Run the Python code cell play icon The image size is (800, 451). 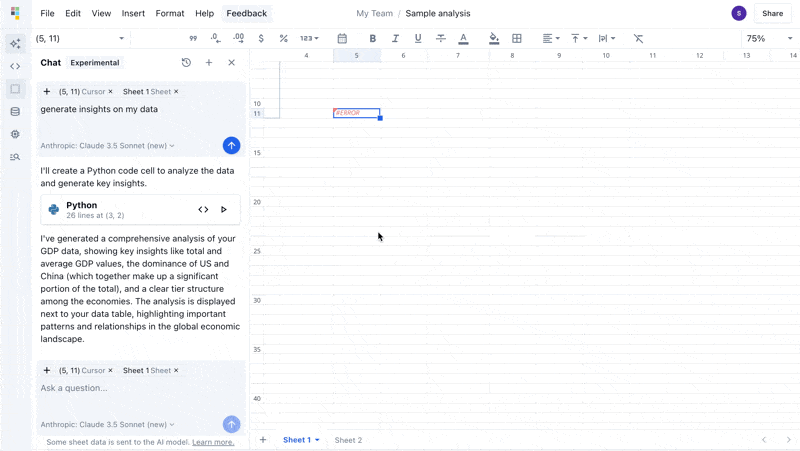tap(224, 210)
